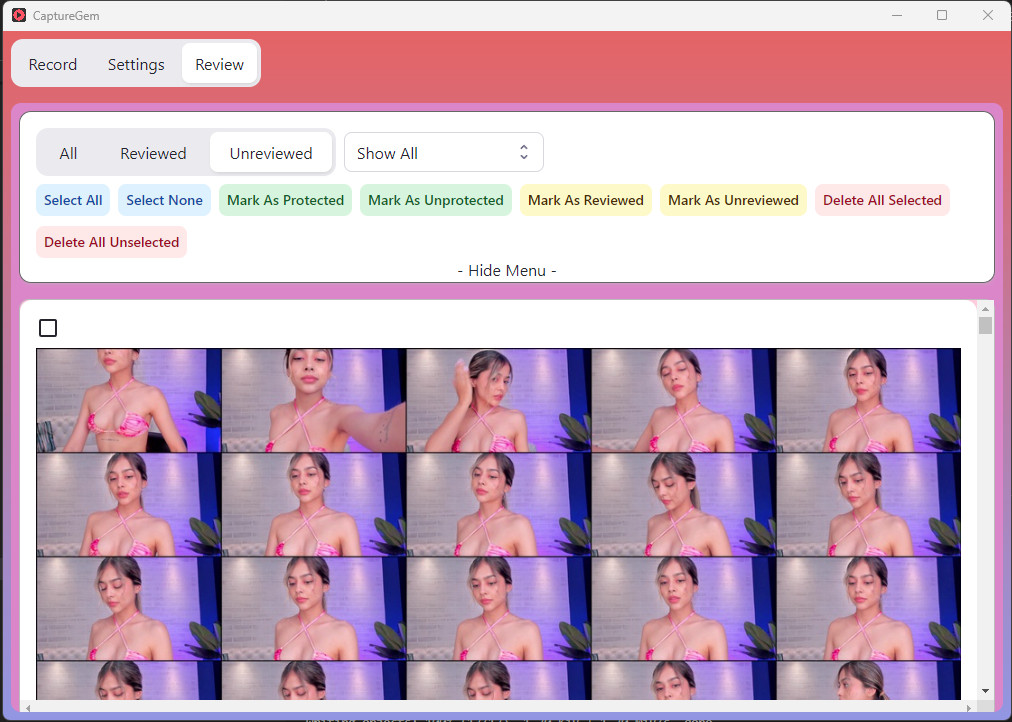
Task: Click the vertical scrollbar up arrow
Action: (x=985, y=308)
